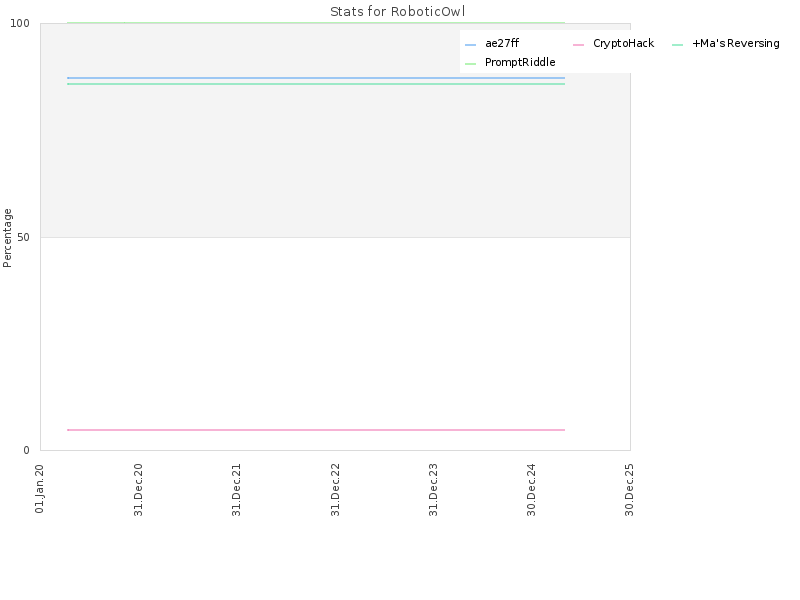Click the 50 y-axis tick label
This screenshot has height=600, width=800.
click(23, 237)
